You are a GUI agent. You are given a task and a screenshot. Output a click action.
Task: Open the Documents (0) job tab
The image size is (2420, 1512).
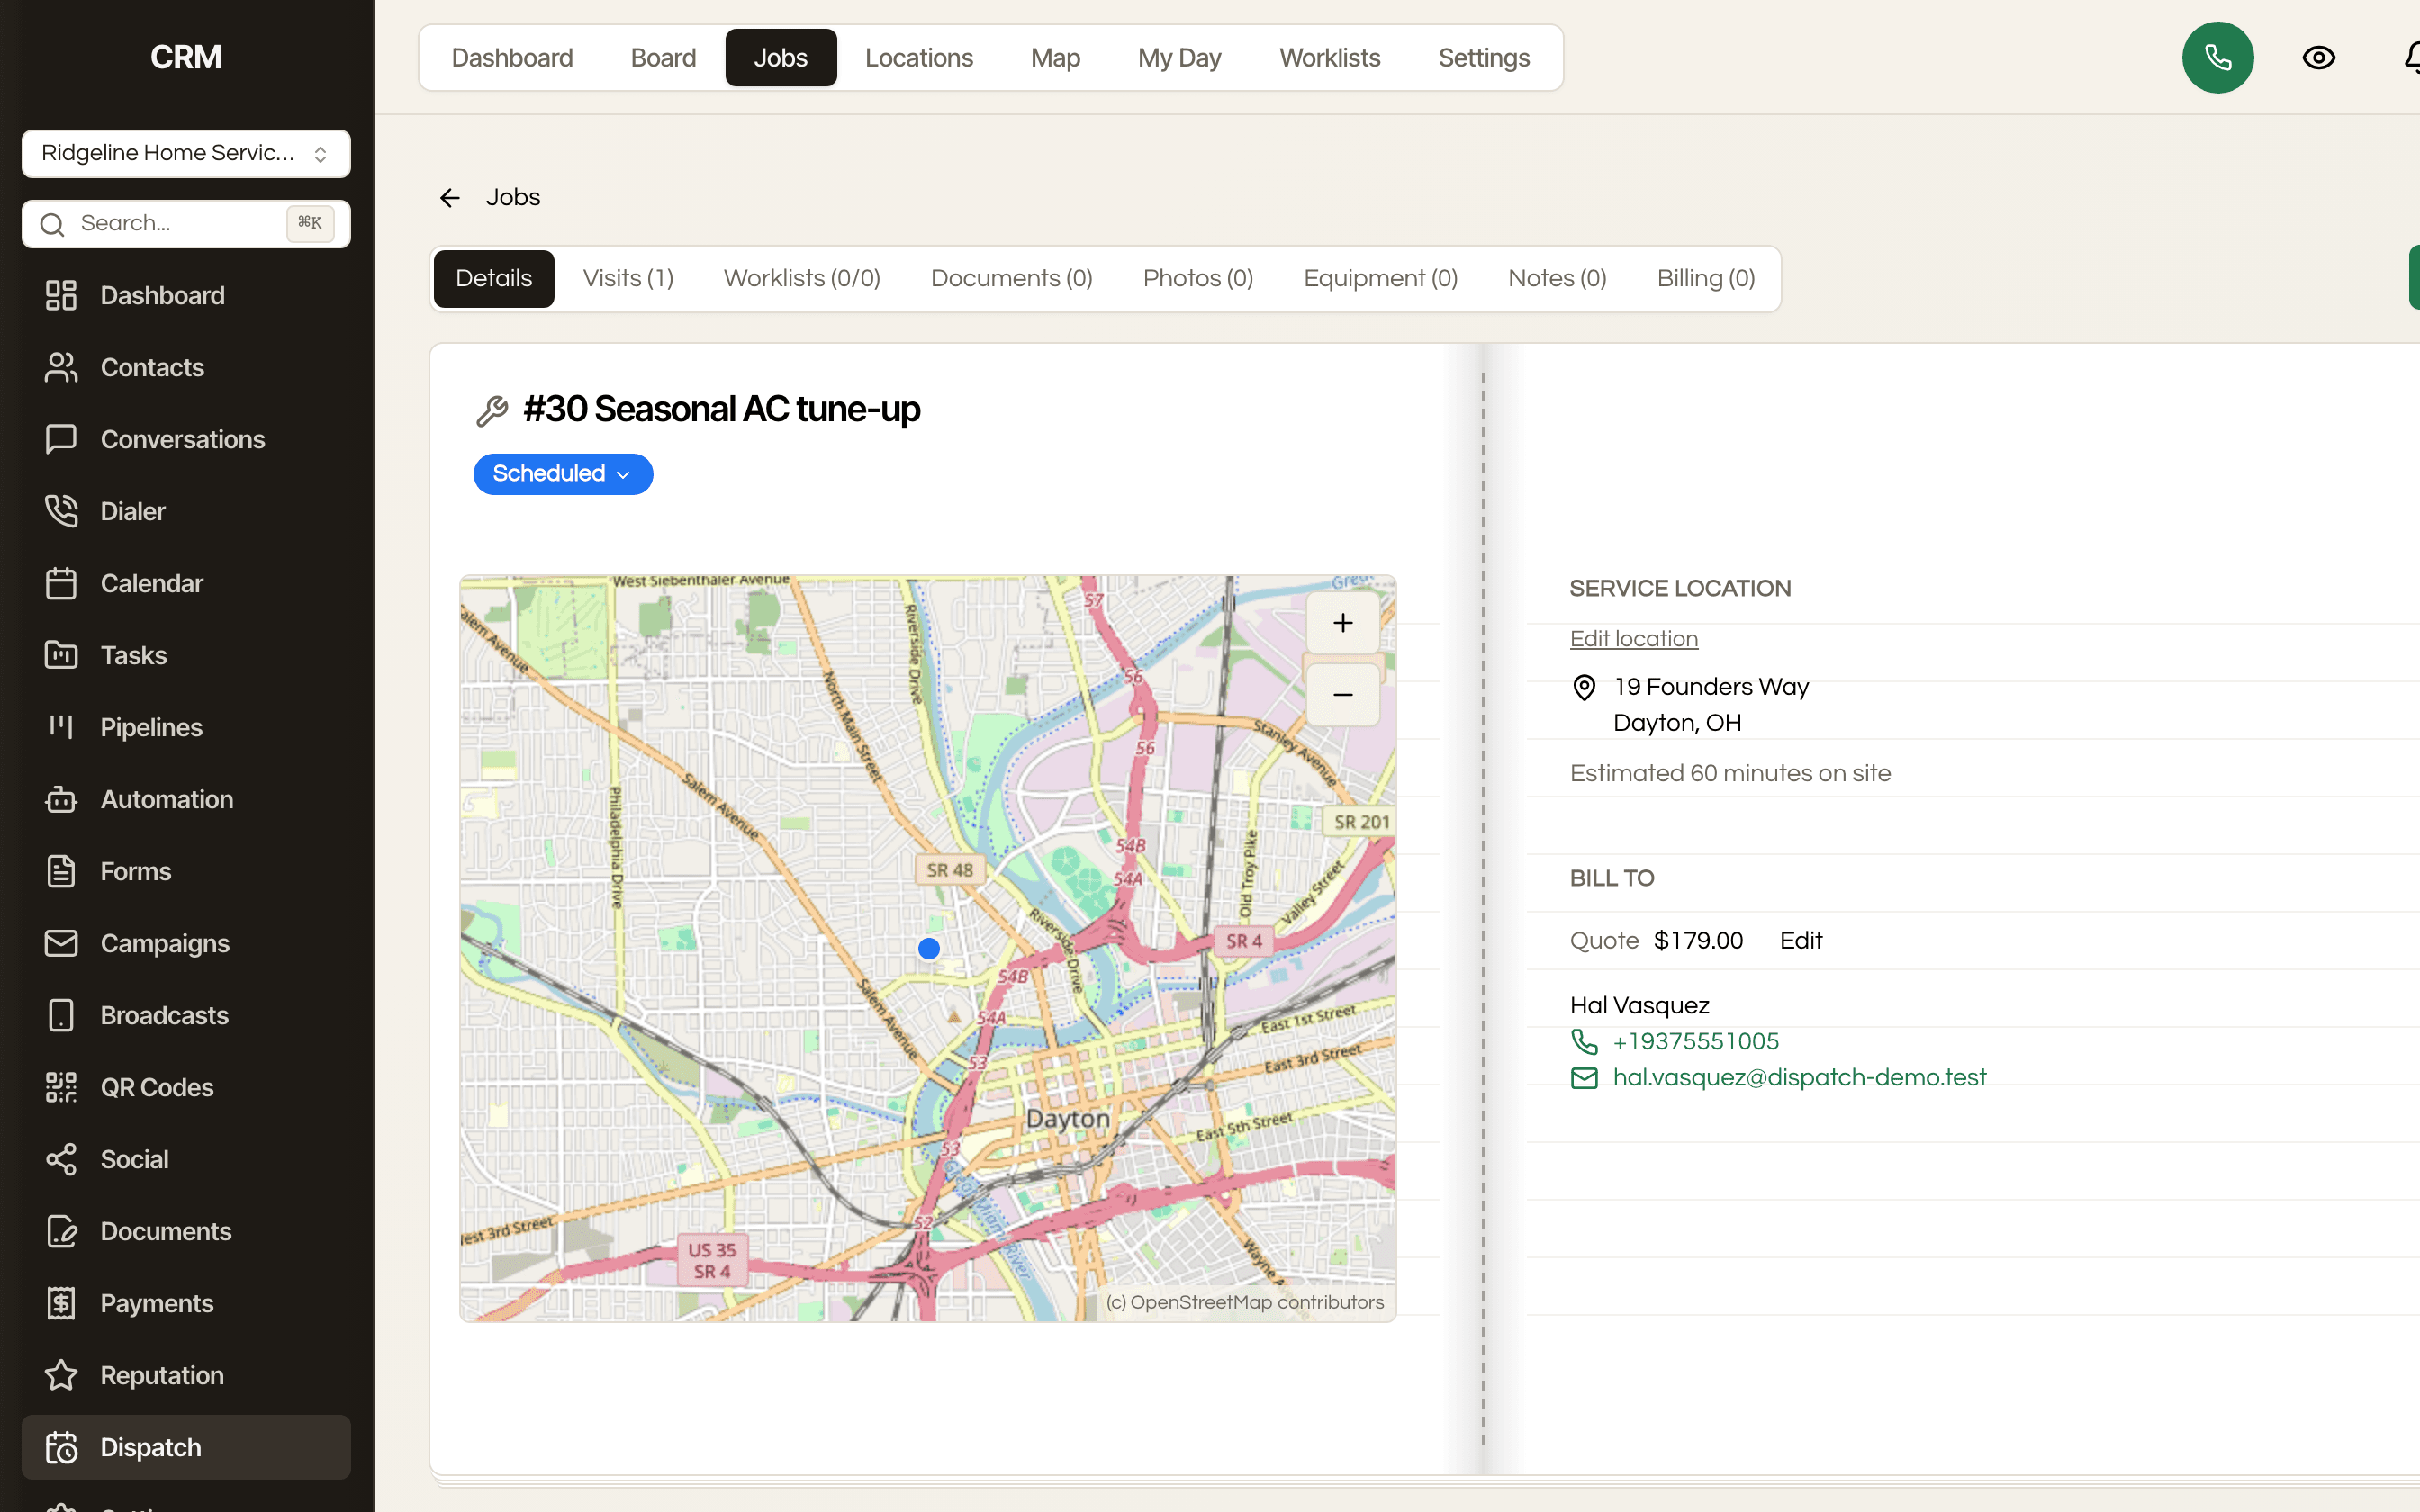coord(1011,279)
